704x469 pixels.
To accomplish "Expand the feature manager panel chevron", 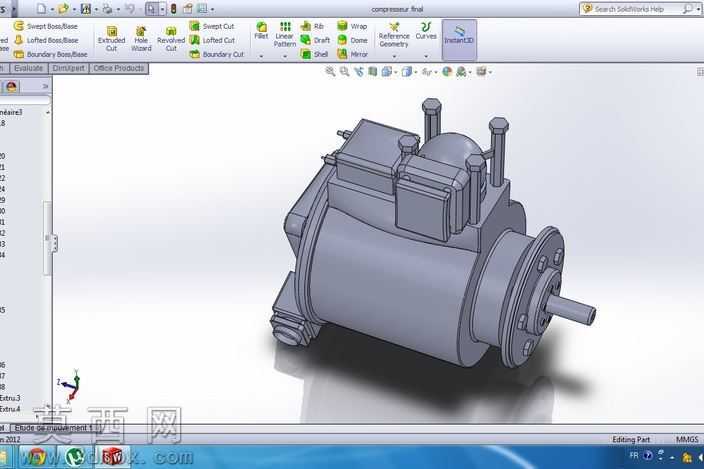I will [45, 86].
